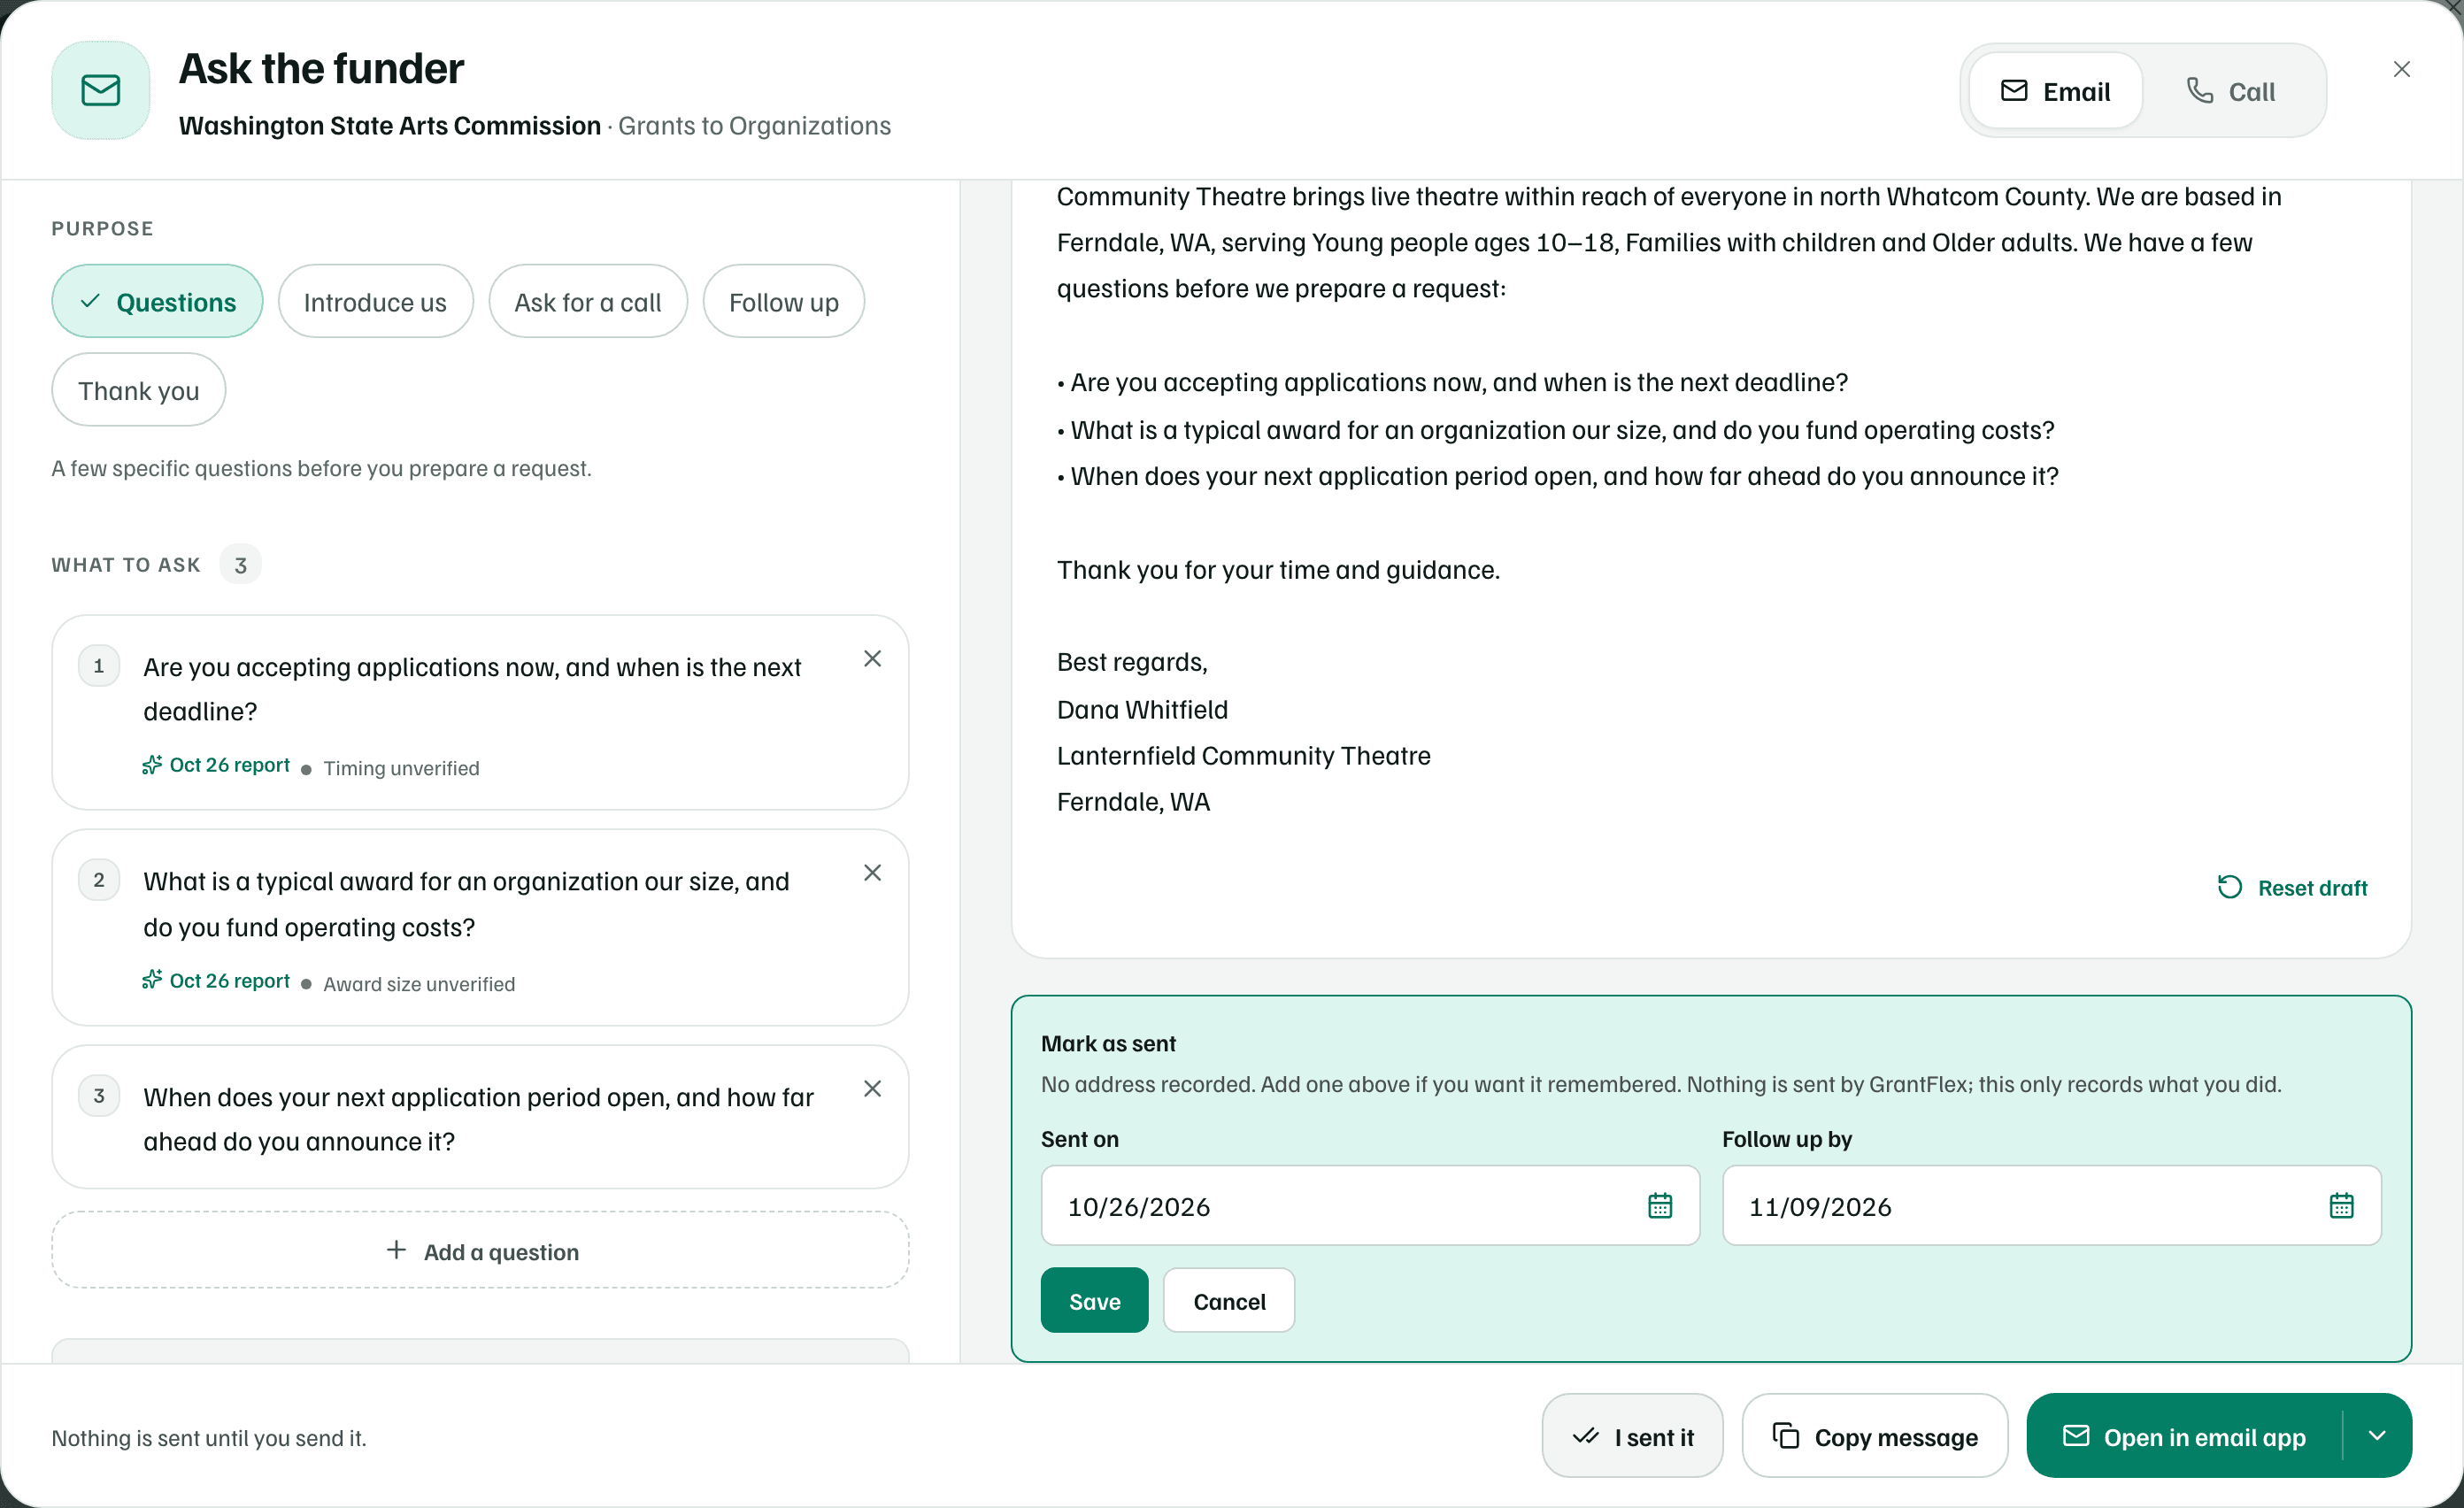Screen dimensions: 2464x1508
Task: Click Open in email app
Action: point(2184,1436)
